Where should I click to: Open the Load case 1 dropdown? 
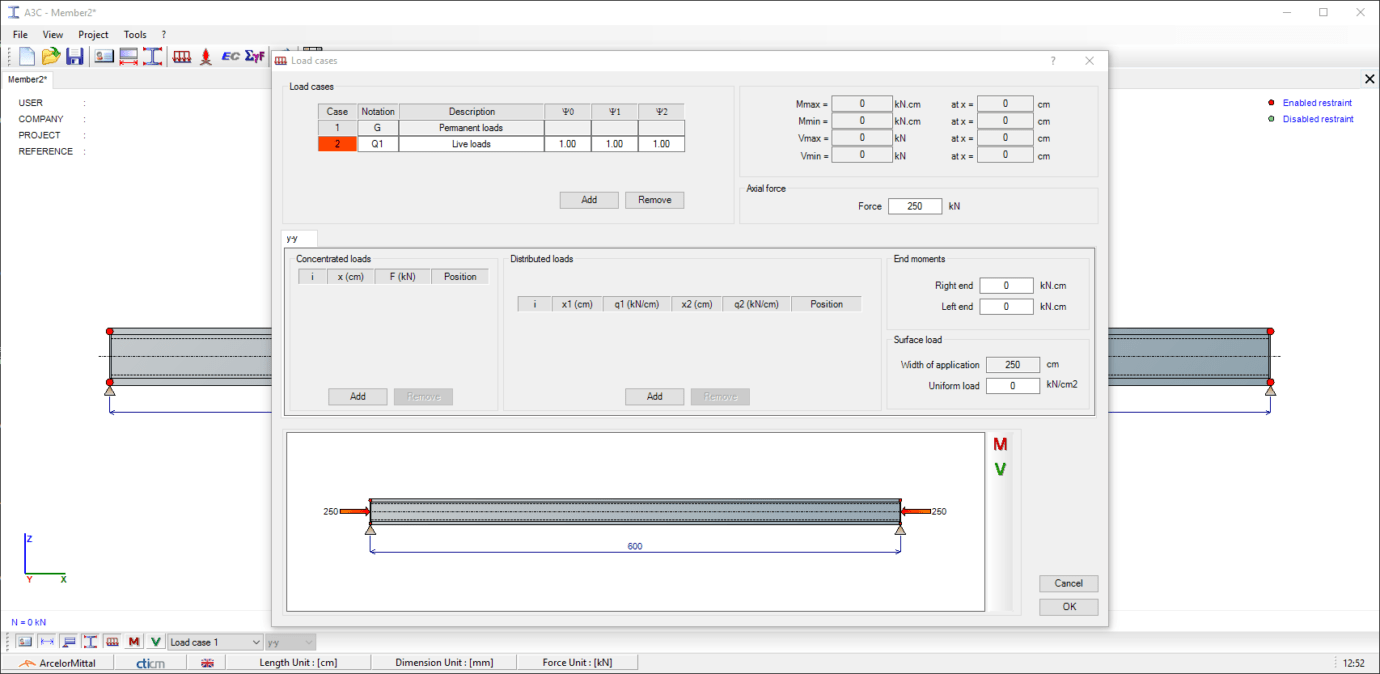pyautogui.click(x=215, y=642)
